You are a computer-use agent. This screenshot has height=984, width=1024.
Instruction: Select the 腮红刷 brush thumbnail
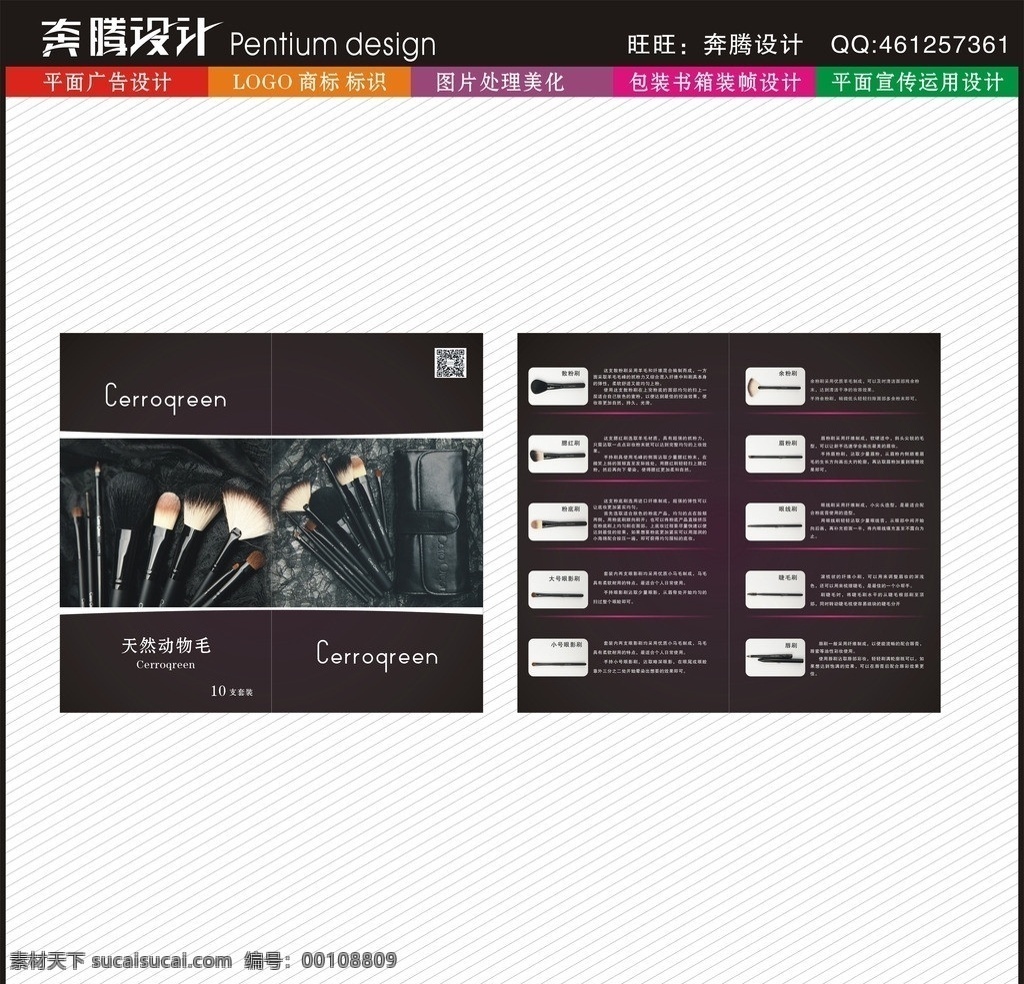coord(558,454)
